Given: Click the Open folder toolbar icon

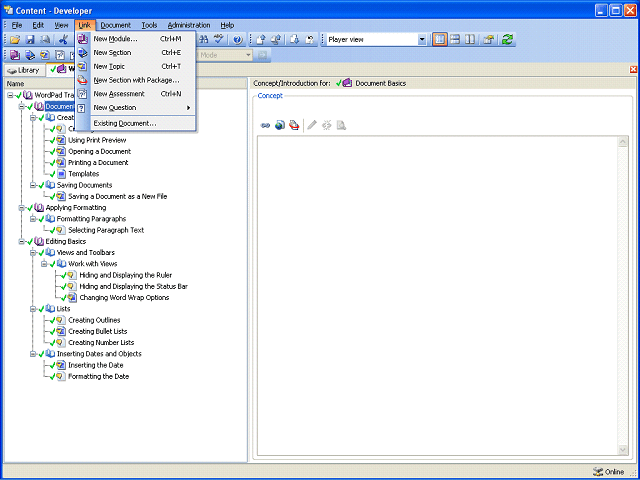Looking at the screenshot, I should pos(15,40).
